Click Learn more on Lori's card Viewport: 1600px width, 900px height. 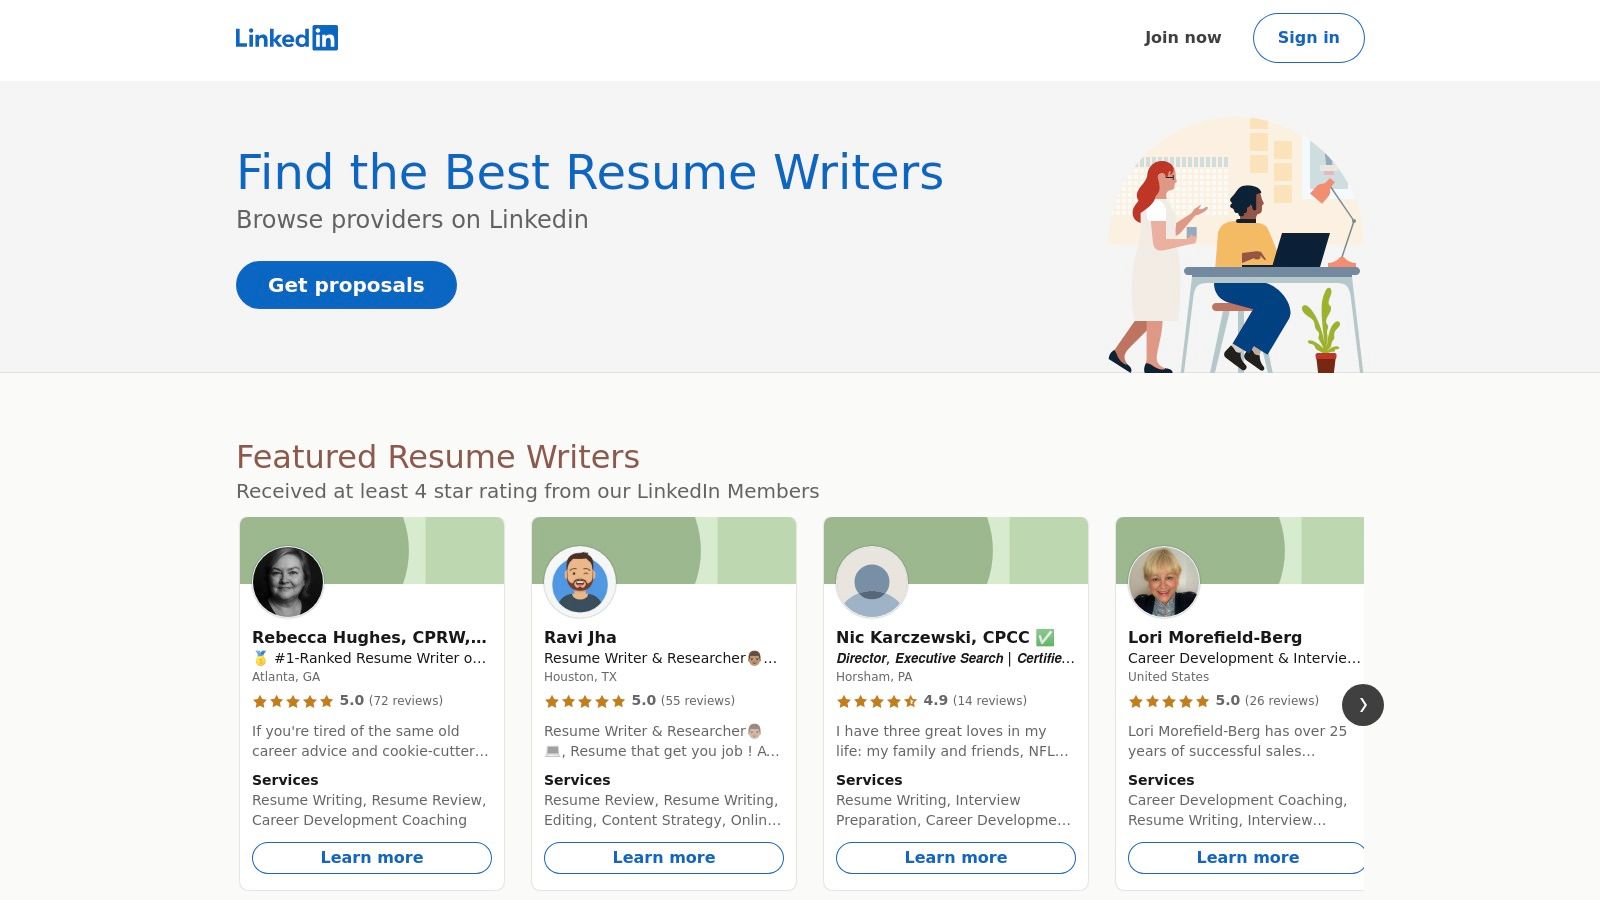[x=1247, y=857]
